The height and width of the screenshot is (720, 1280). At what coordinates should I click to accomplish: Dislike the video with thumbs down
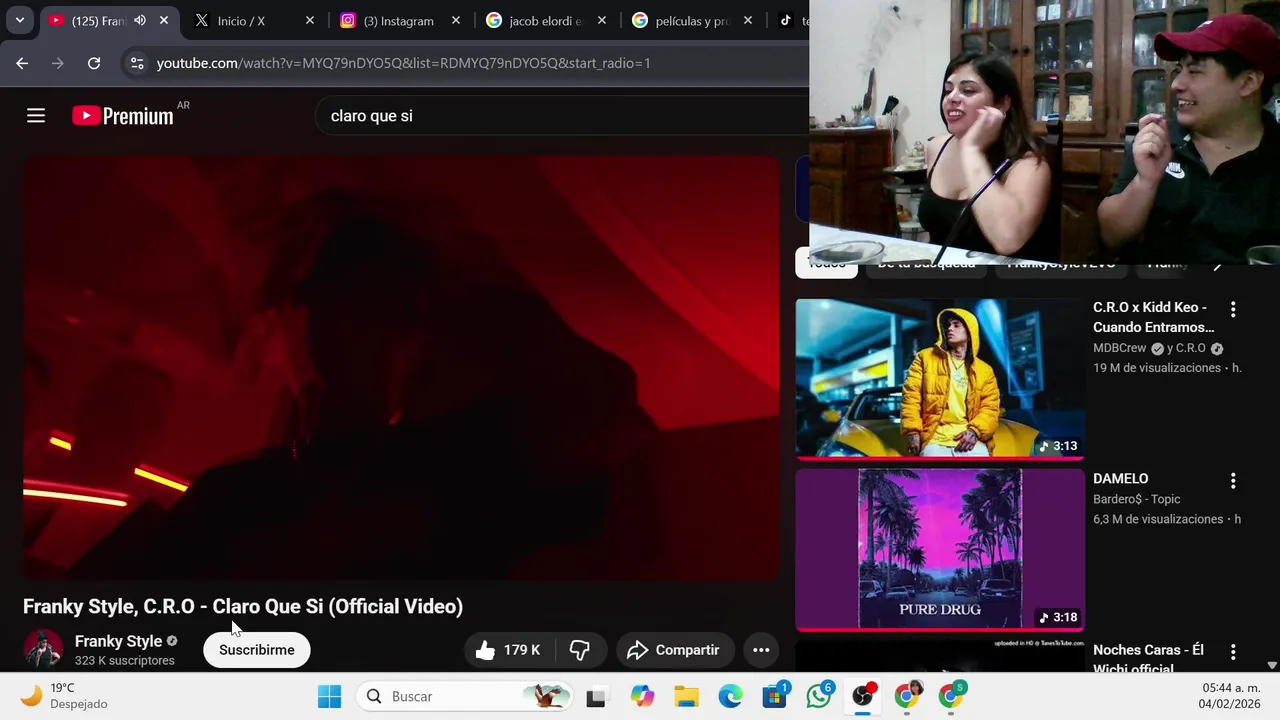[x=580, y=650]
